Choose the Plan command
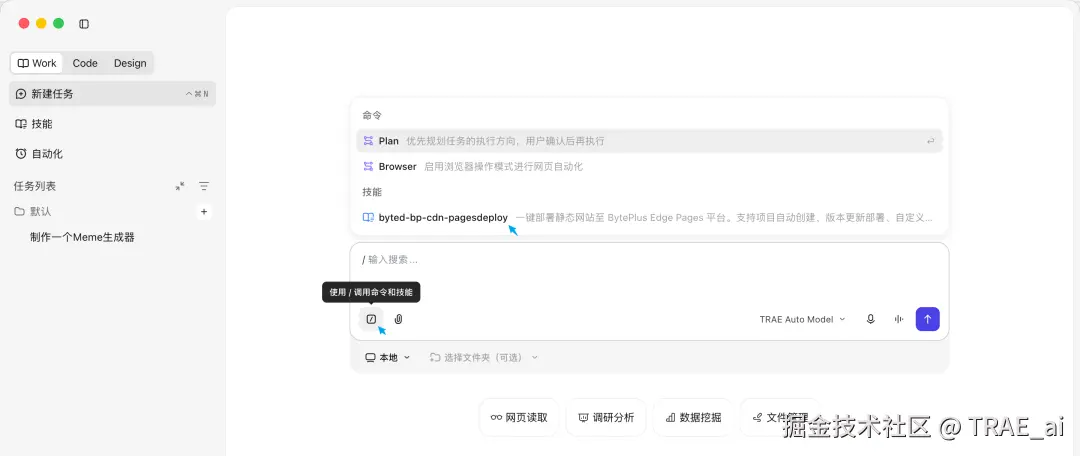Viewport: 1080px width, 456px height. click(649, 141)
